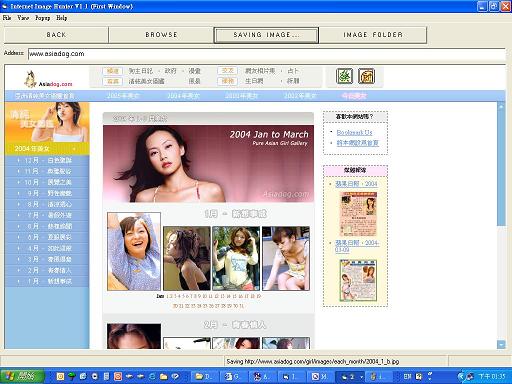Viewport: 512px width, 384px height.
Task: Click the green tree quick launch icon
Action: pyautogui.click(x=72, y=377)
